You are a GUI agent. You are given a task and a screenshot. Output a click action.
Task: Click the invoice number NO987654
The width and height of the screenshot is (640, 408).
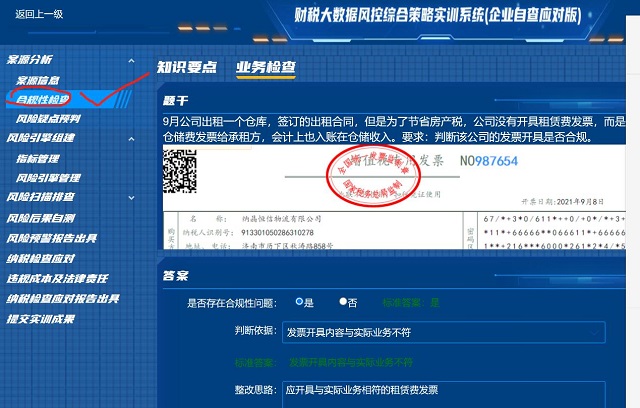click(x=488, y=161)
